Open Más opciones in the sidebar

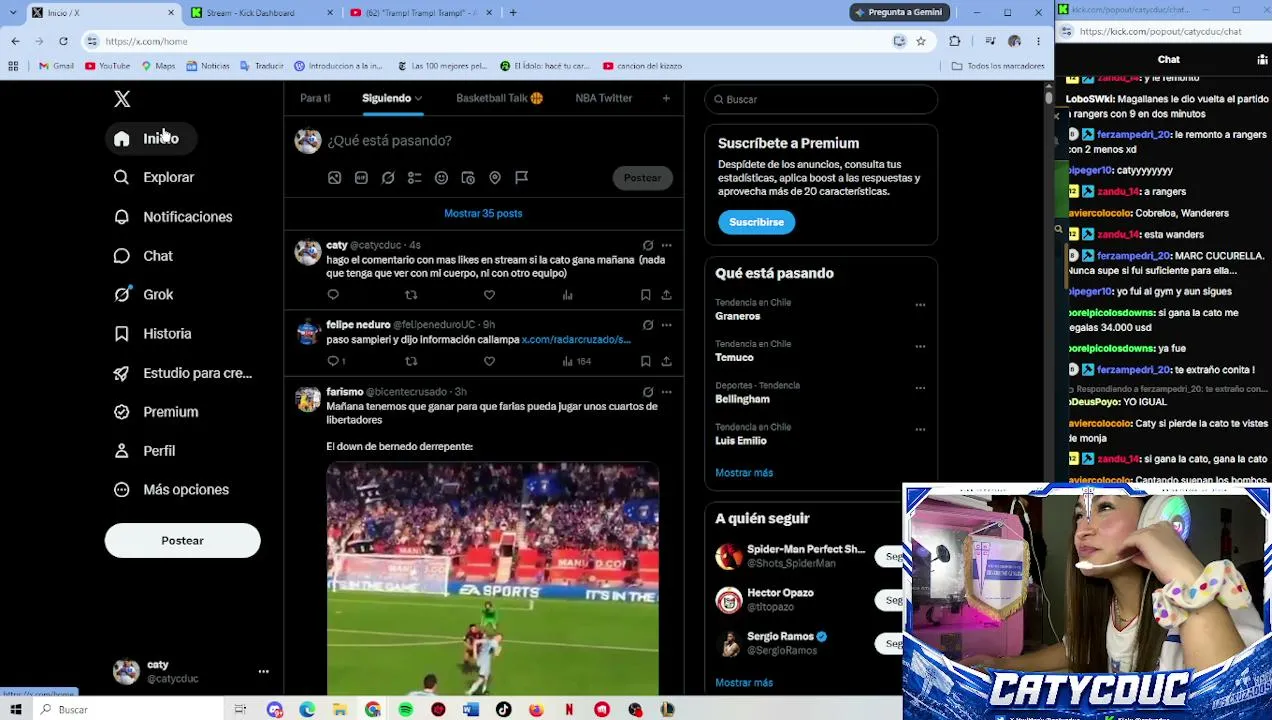[x=172, y=490]
